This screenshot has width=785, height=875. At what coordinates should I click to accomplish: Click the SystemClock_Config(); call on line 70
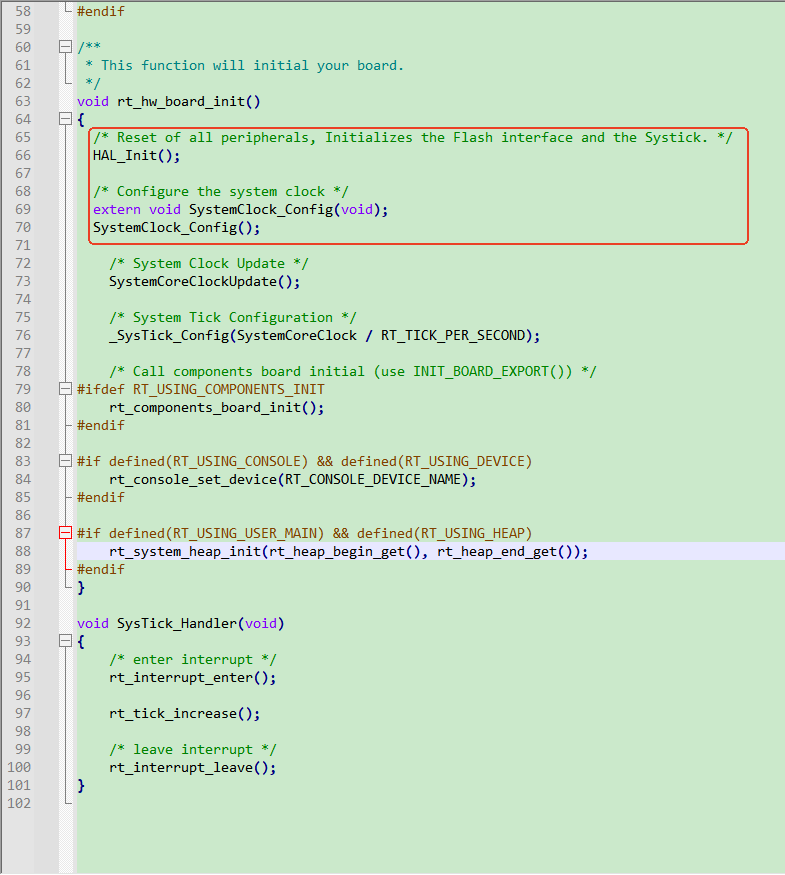tap(176, 227)
